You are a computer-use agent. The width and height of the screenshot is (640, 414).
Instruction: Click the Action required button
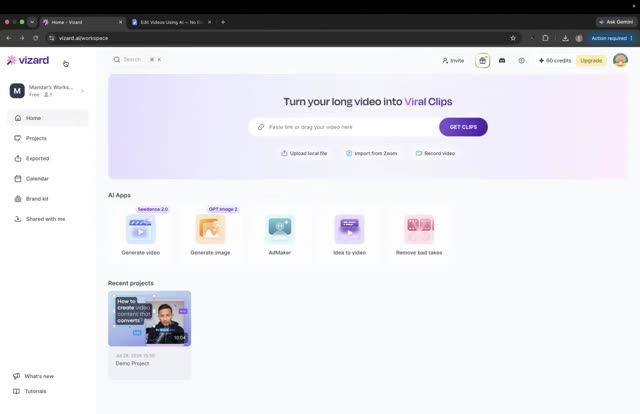[611, 38]
